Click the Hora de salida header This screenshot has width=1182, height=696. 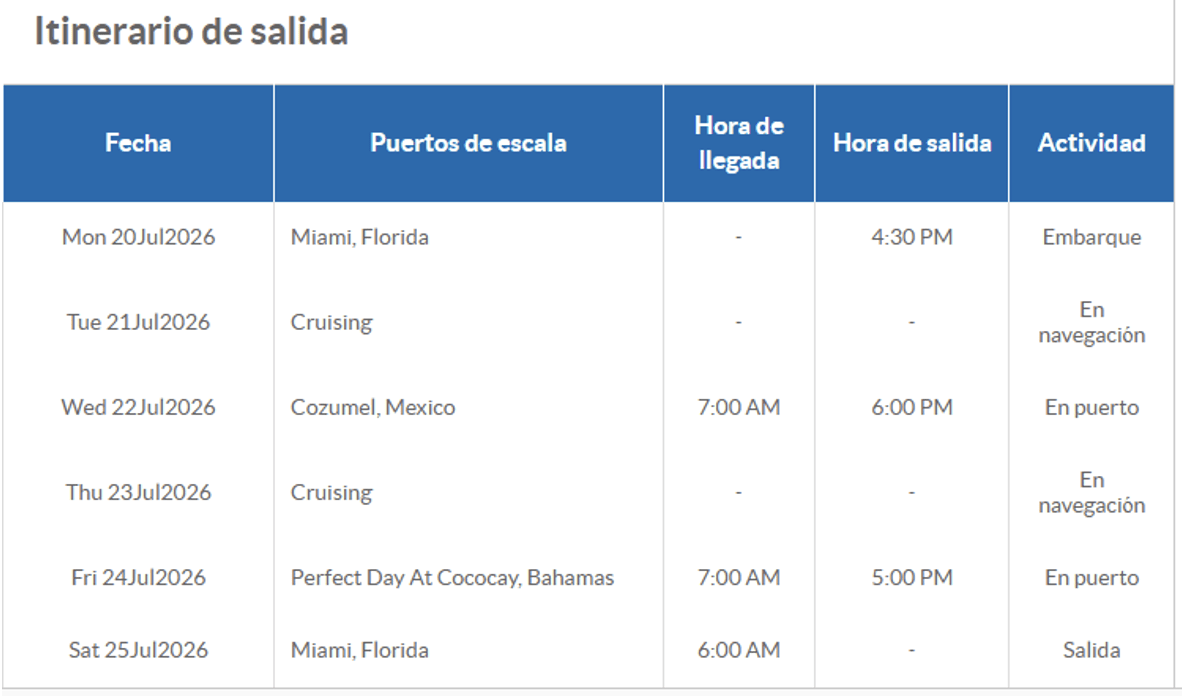click(911, 143)
